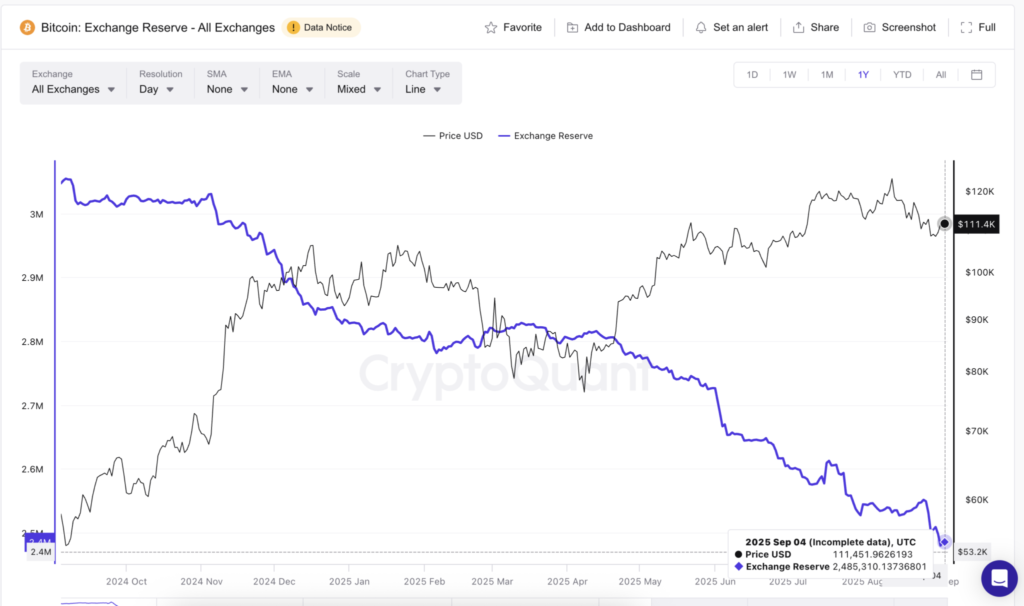The width and height of the screenshot is (1024, 606).
Task: Click the Set an alert bell icon
Action: click(701, 27)
